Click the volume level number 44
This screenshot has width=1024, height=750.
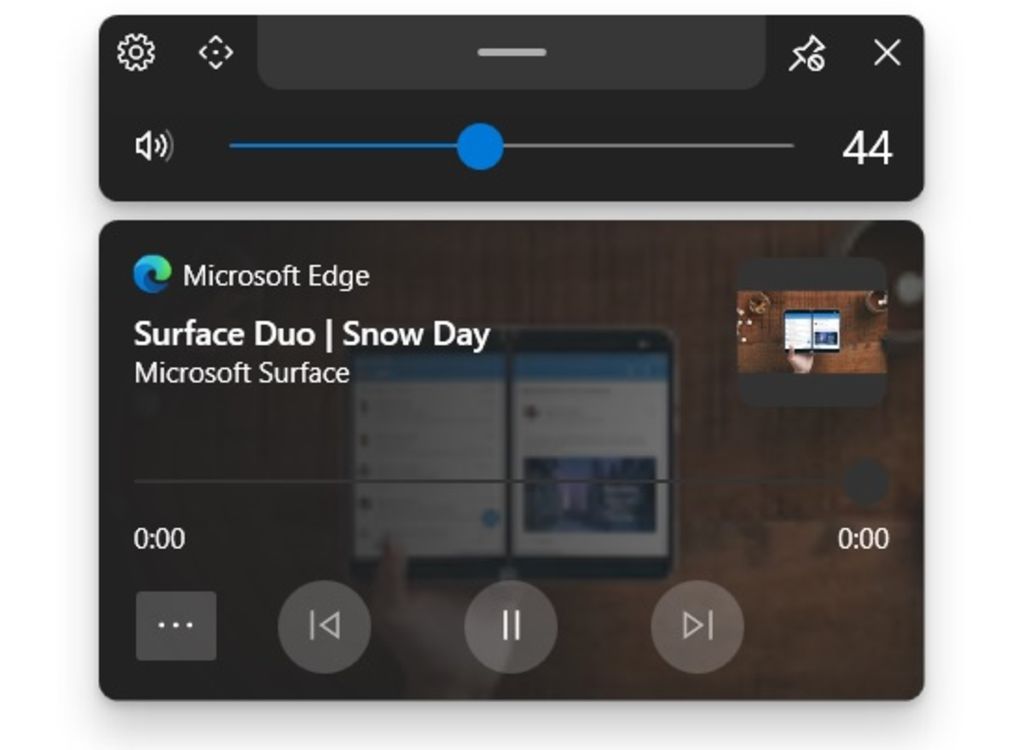(866, 149)
